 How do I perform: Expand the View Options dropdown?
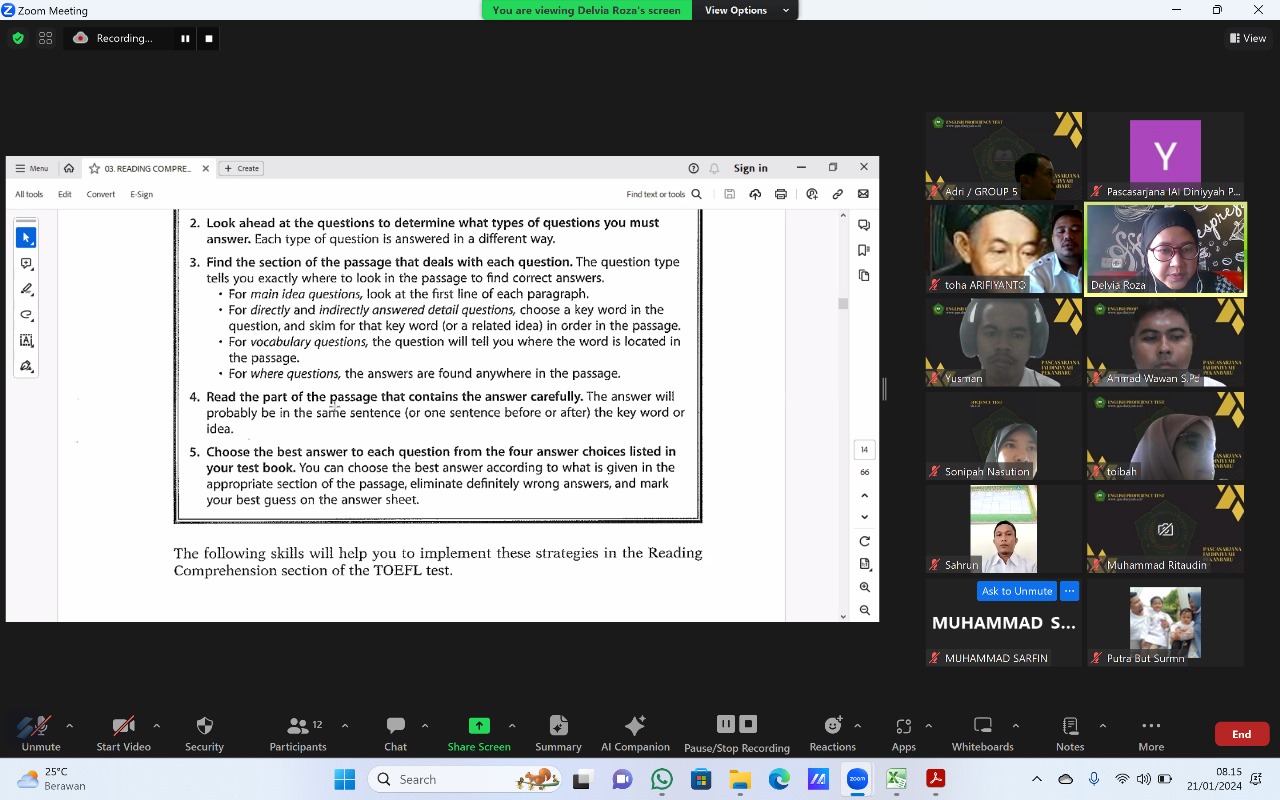[x=746, y=10]
